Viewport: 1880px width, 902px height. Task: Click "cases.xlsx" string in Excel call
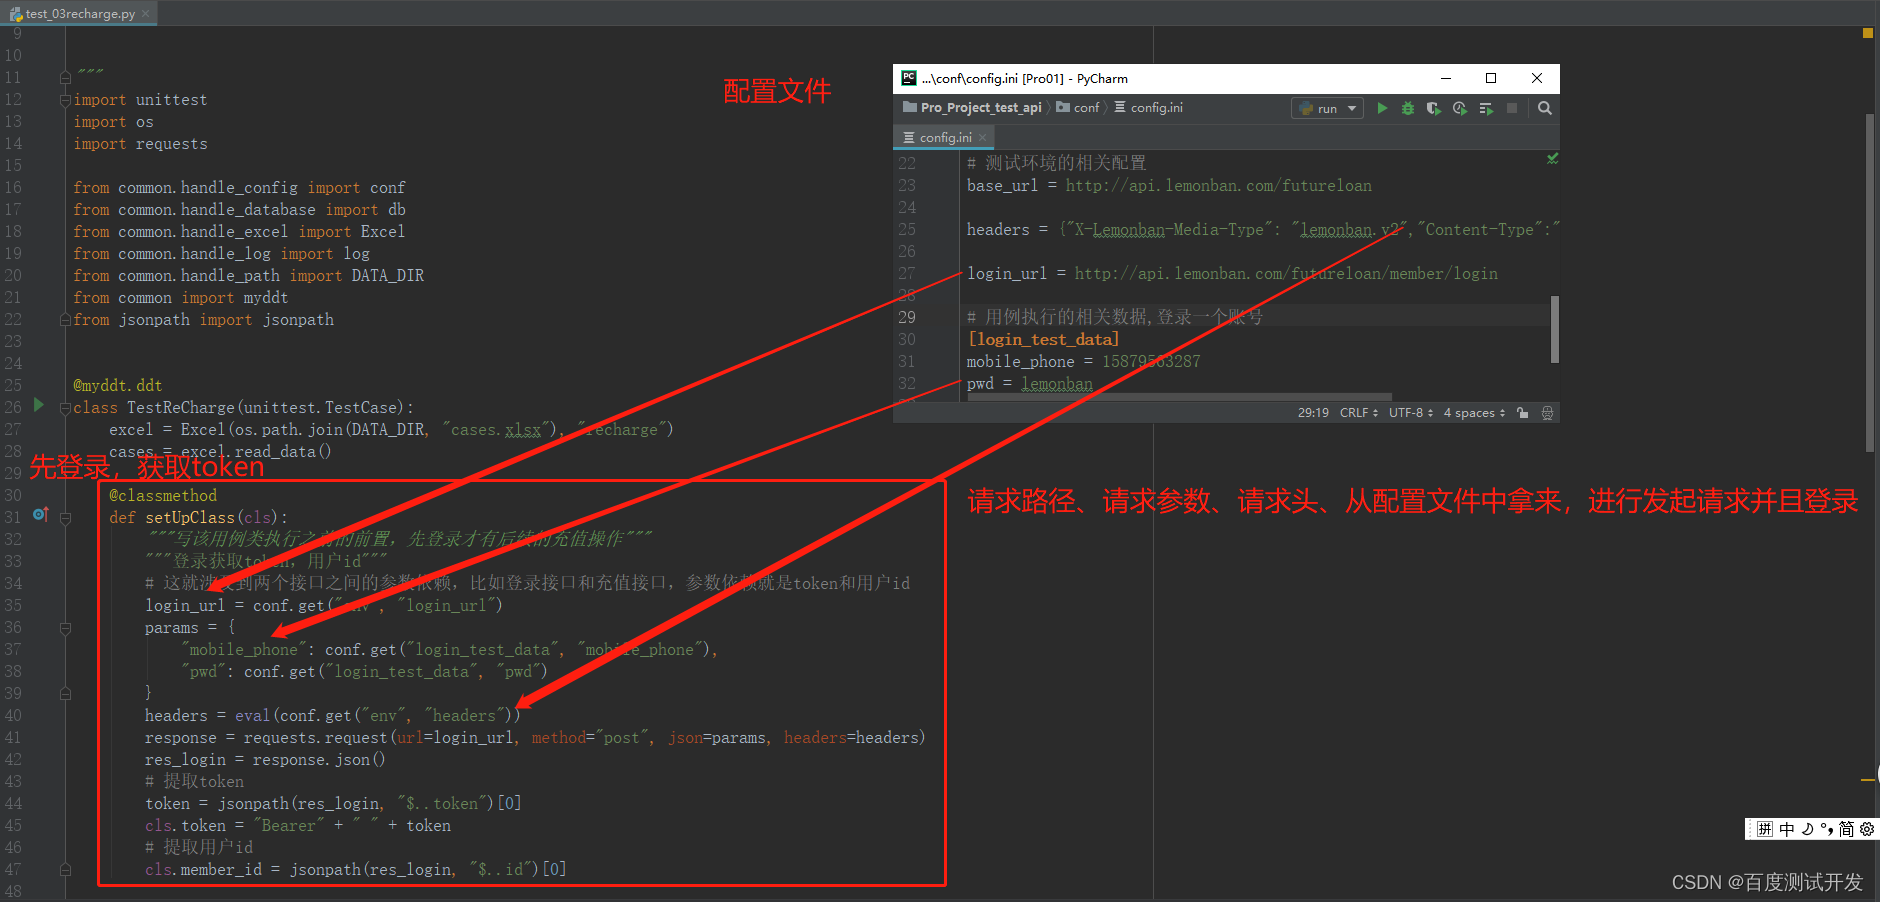(496, 430)
